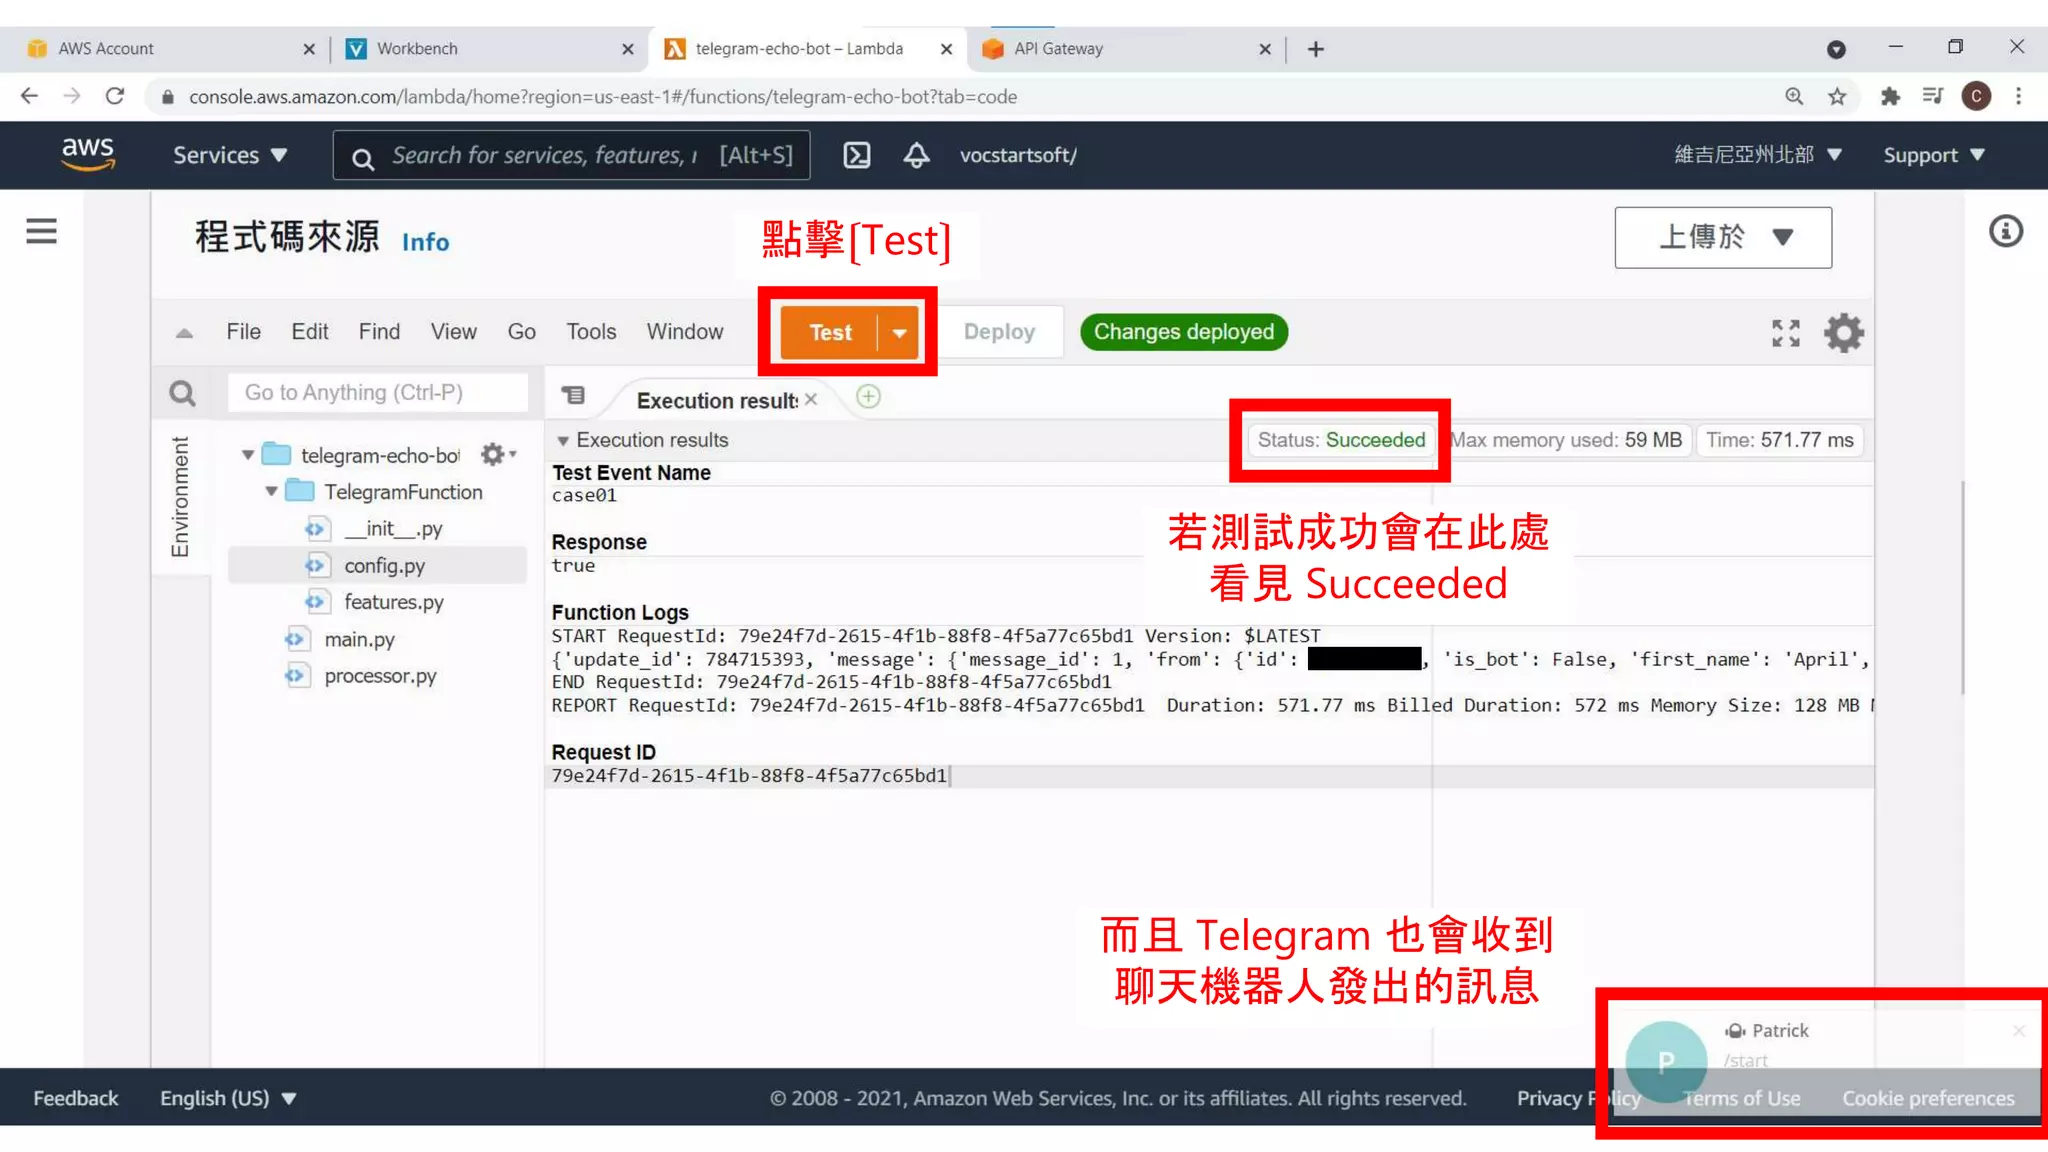
Task: Open __init__.py file
Action: coord(391,528)
